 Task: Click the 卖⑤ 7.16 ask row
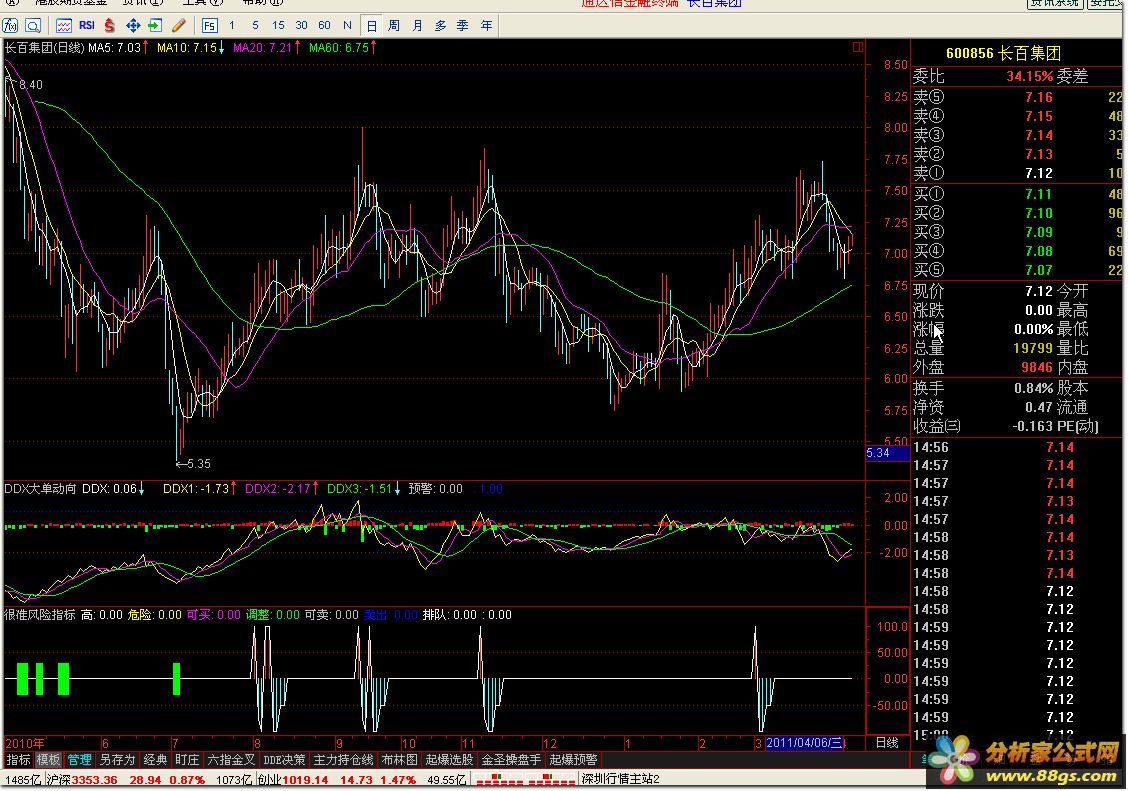[x=1017, y=97]
